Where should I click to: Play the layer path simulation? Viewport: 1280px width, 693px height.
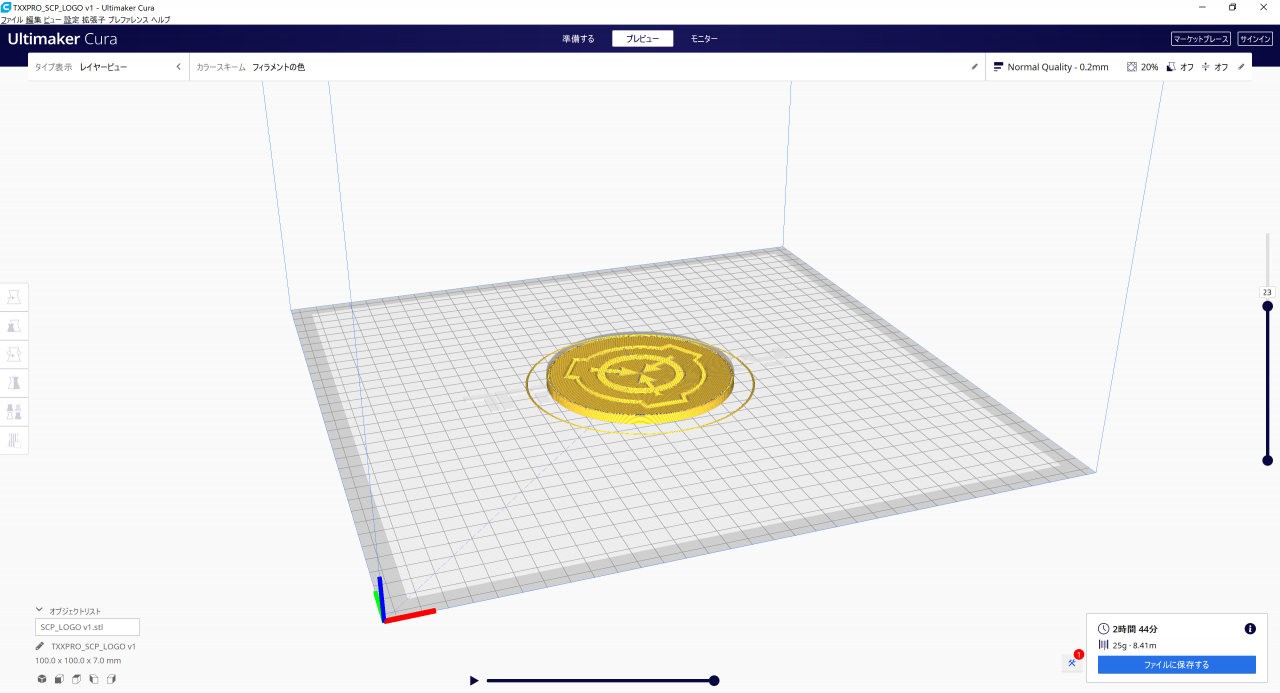point(474,681)
